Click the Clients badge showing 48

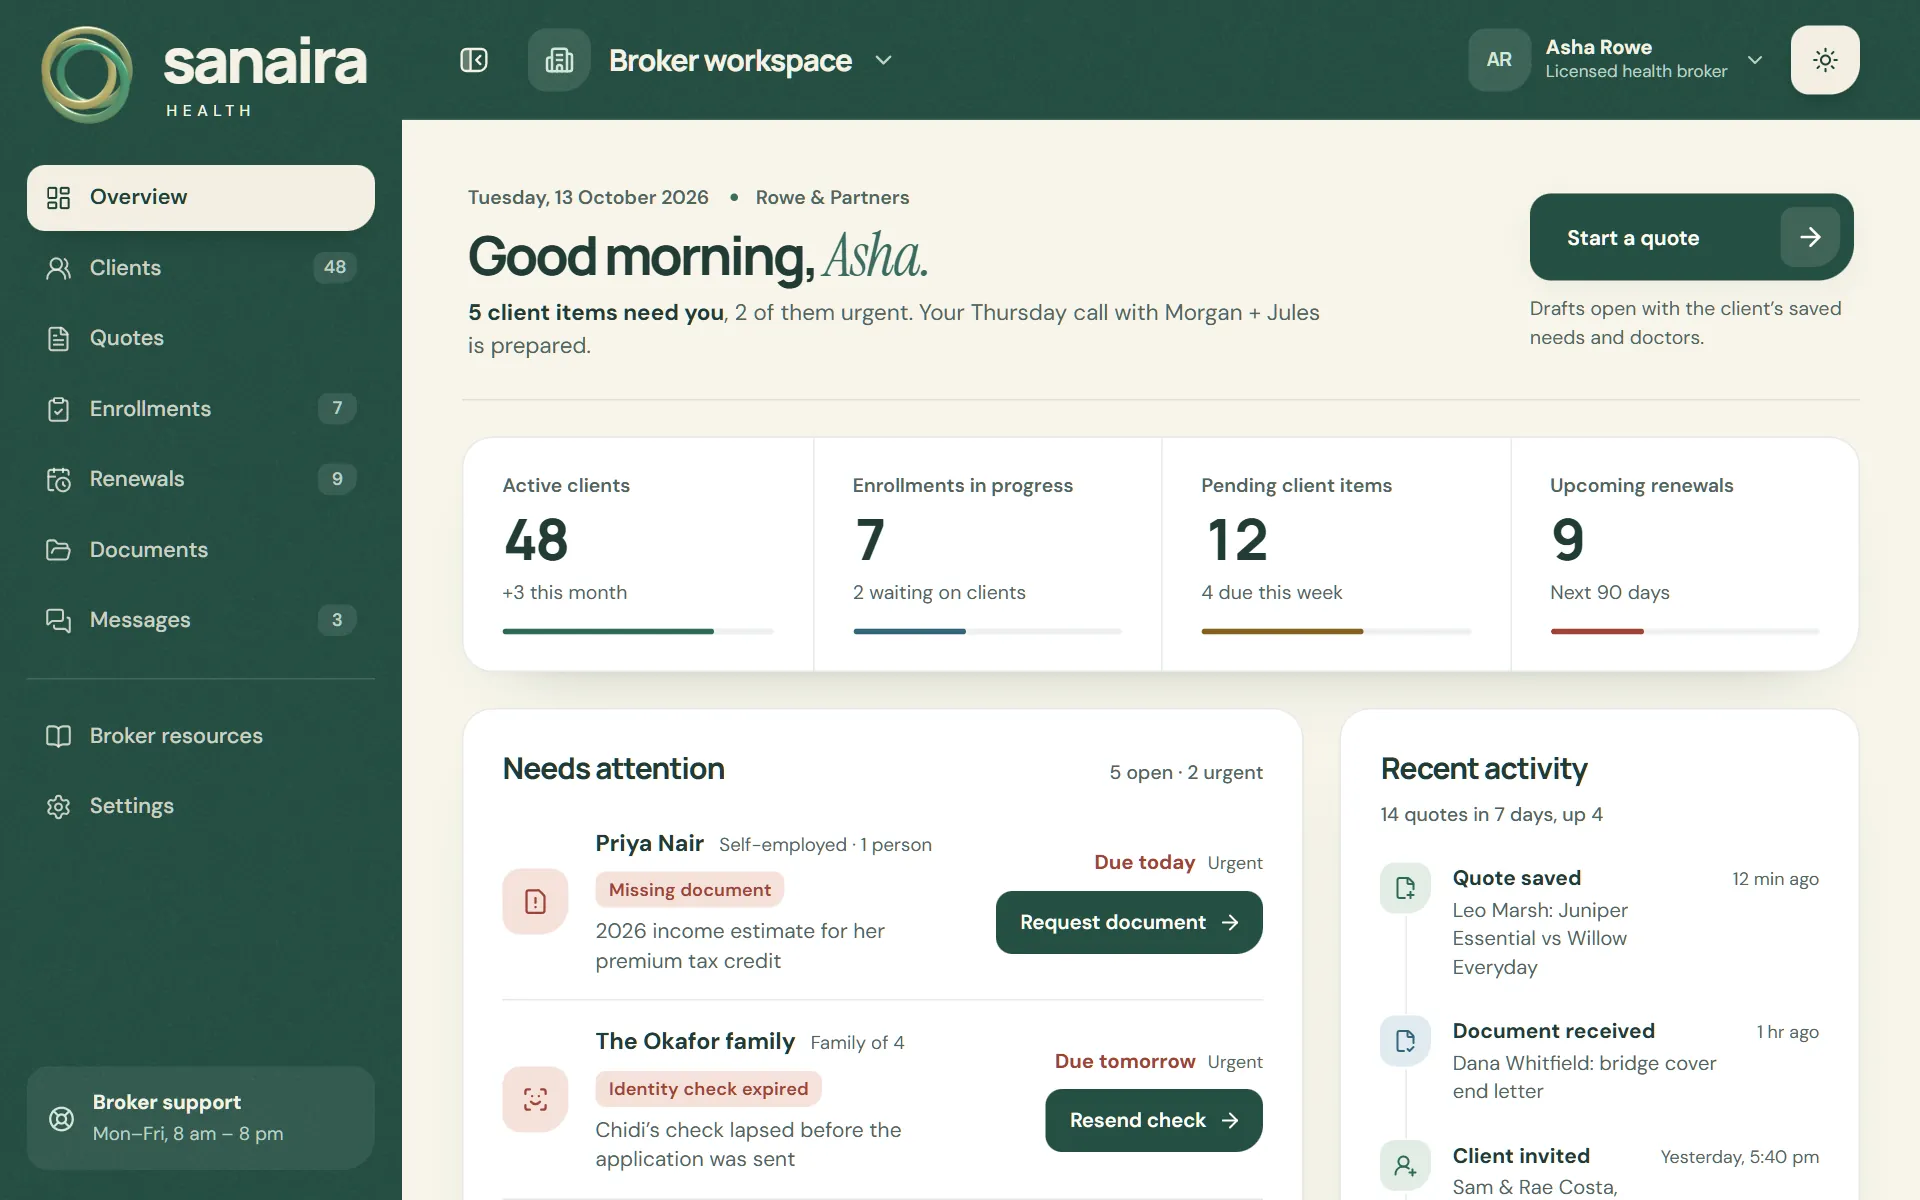pos(335,267)
